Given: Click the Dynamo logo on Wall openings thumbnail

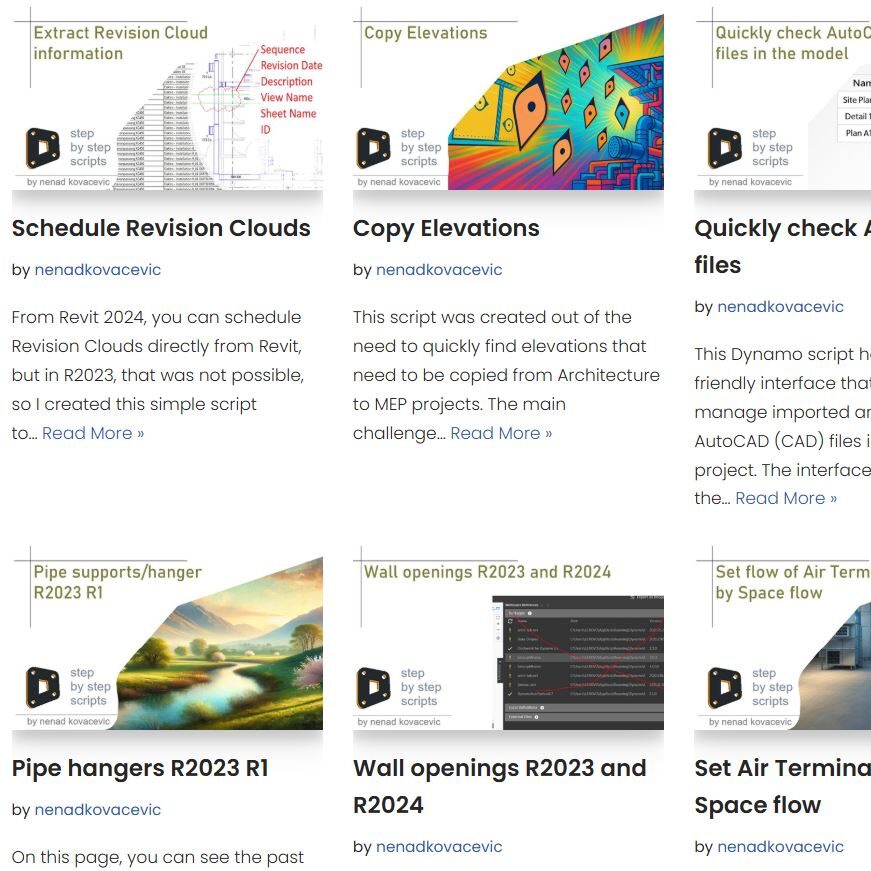Looking at the screenshot, I should [373, 688].
